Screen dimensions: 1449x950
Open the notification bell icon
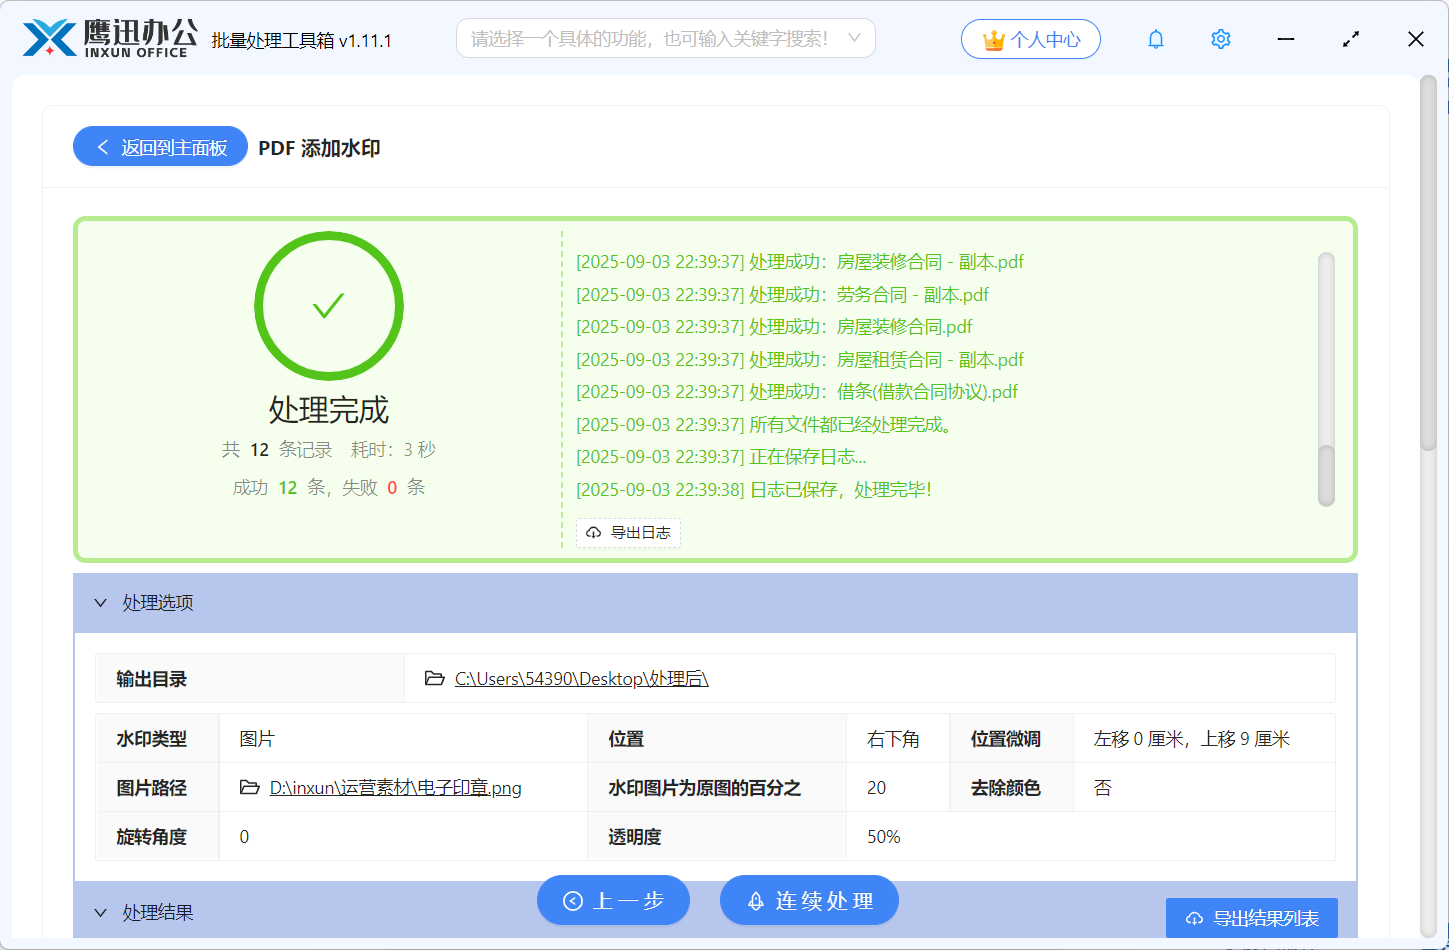point(1155,38)
